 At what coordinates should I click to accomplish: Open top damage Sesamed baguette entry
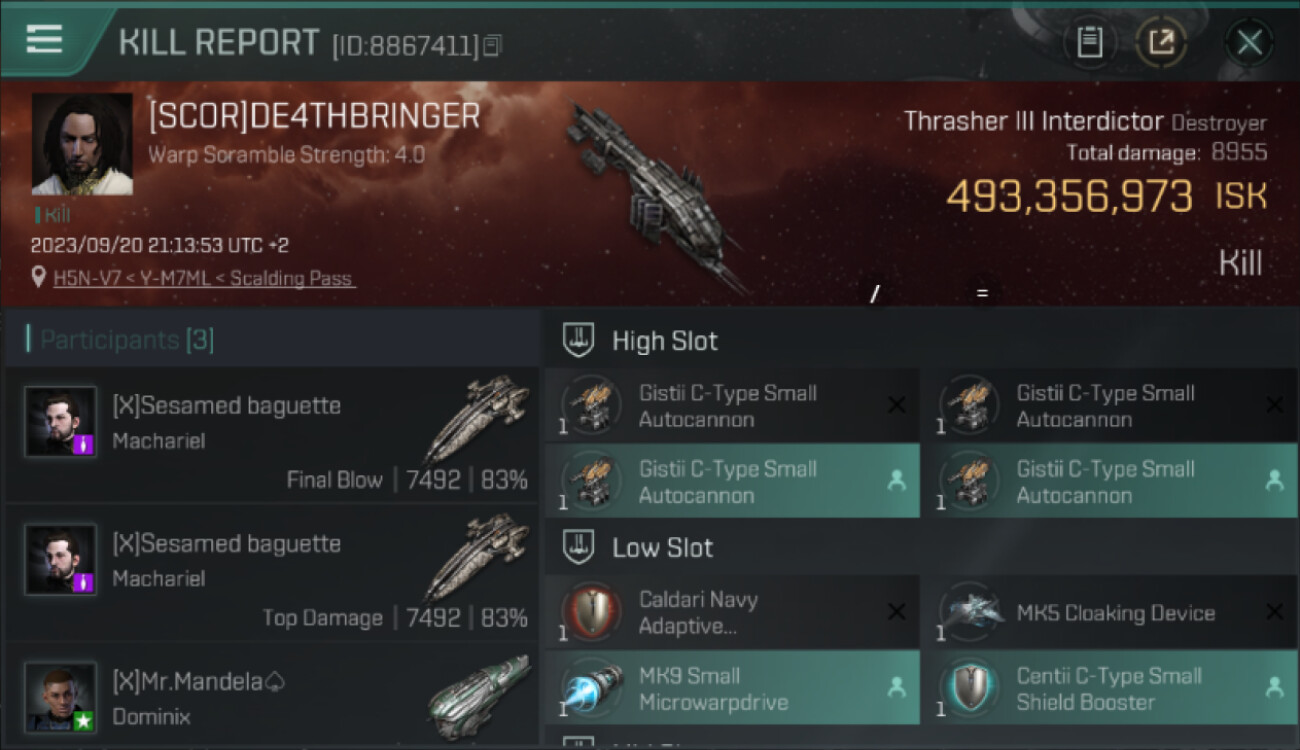coord(272,573)
